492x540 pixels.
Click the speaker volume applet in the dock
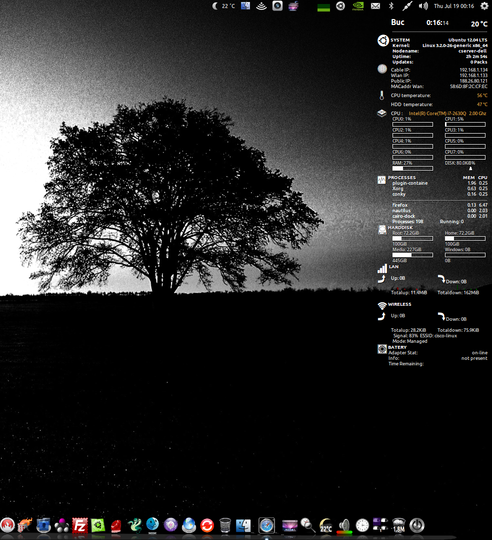(344, 526)
